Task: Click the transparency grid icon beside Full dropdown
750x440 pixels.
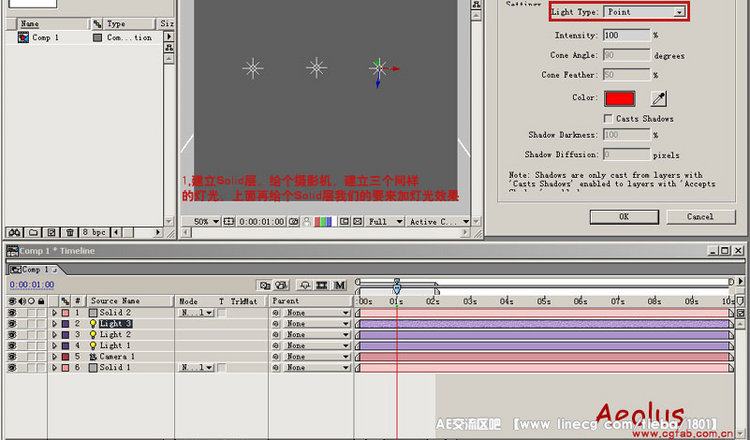Action: 357,221
